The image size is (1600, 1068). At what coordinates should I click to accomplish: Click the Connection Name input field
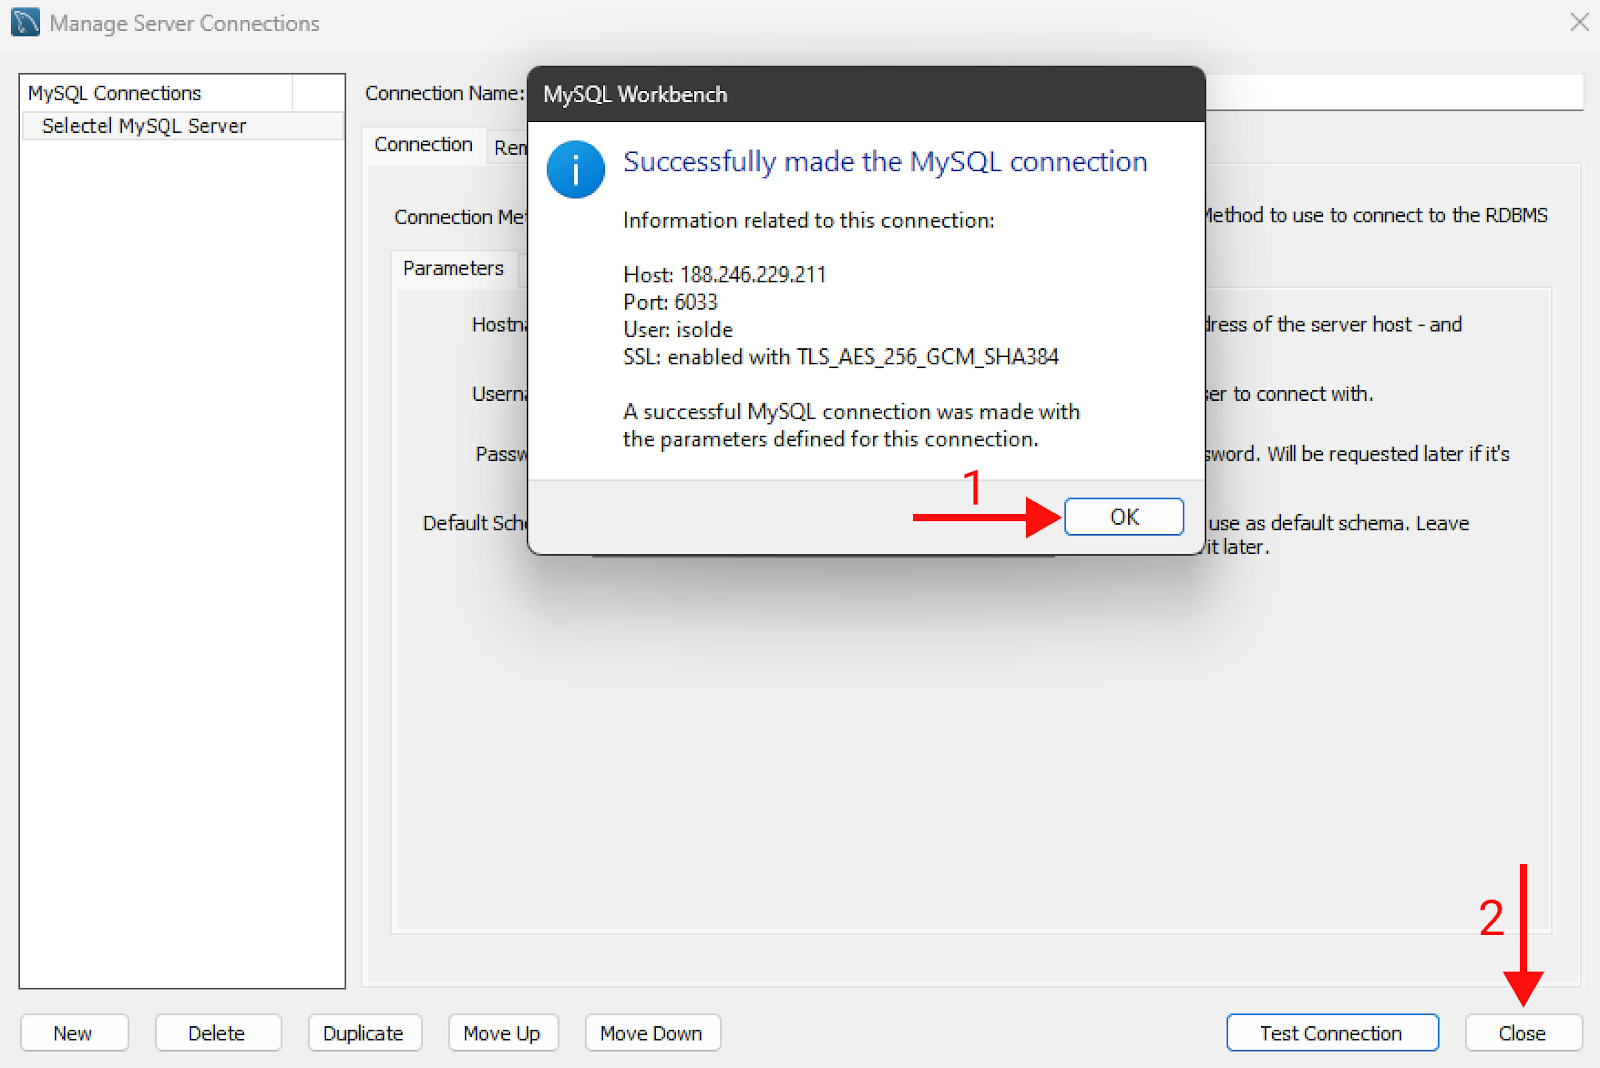click(x=1394, y=92)
